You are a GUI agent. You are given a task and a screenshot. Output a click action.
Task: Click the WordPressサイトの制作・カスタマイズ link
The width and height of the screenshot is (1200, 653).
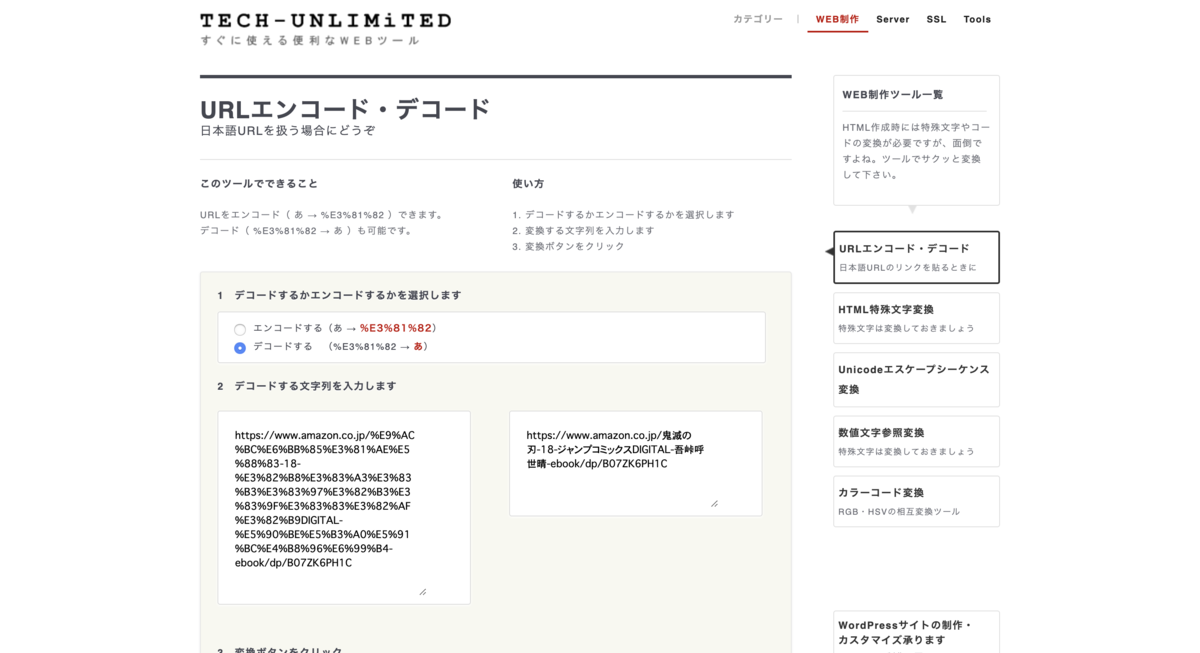[915, 632]
